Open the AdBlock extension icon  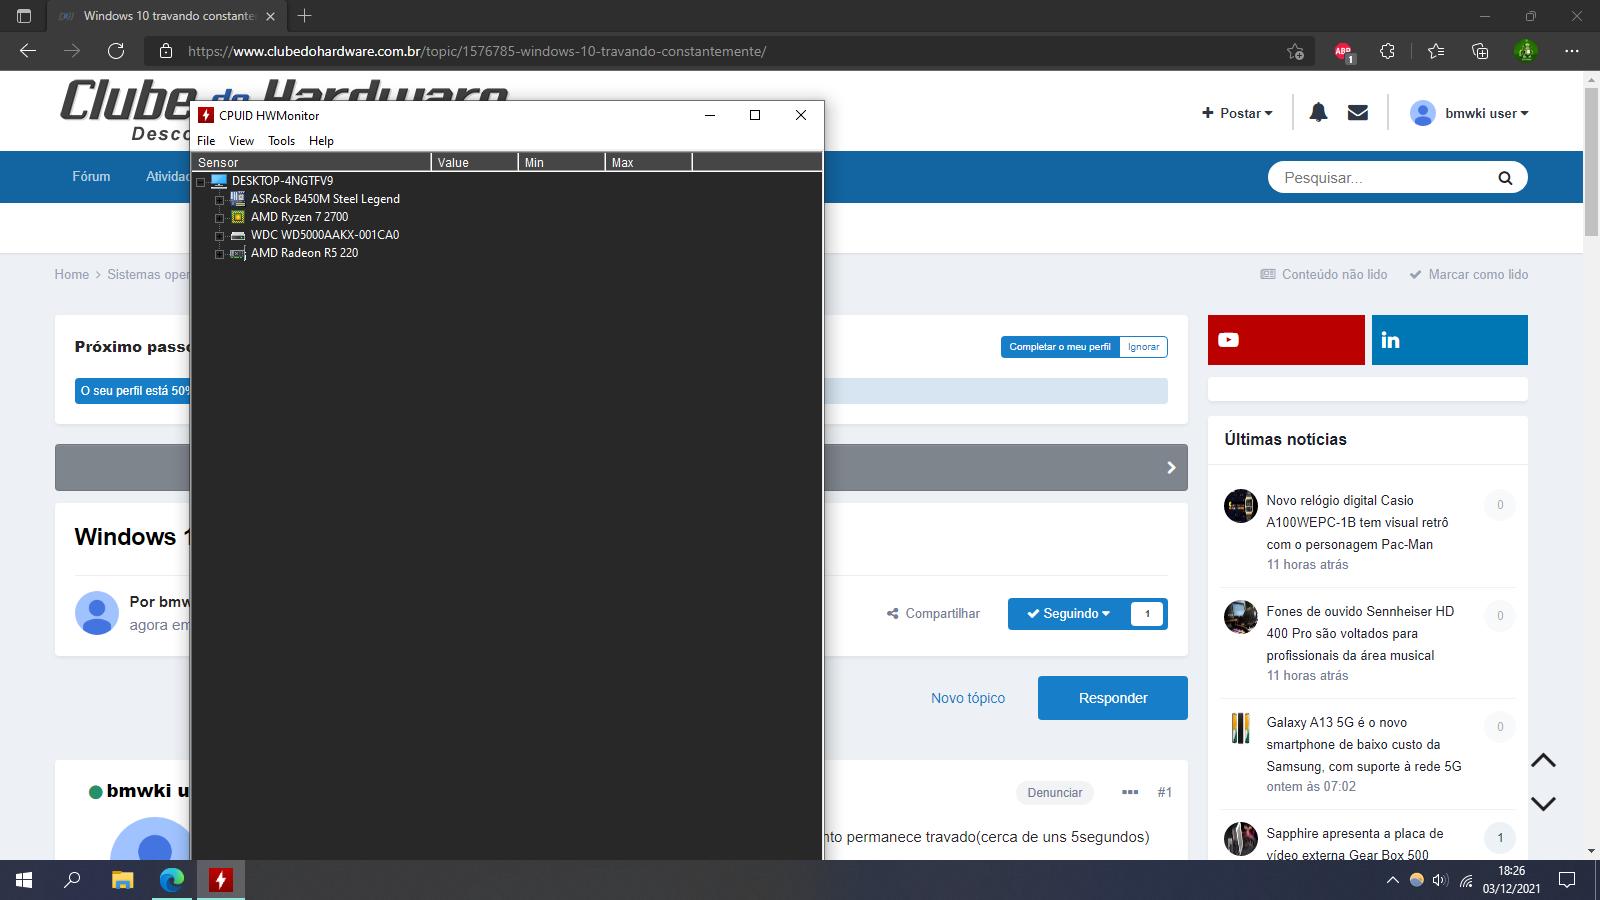(1343, 51)
